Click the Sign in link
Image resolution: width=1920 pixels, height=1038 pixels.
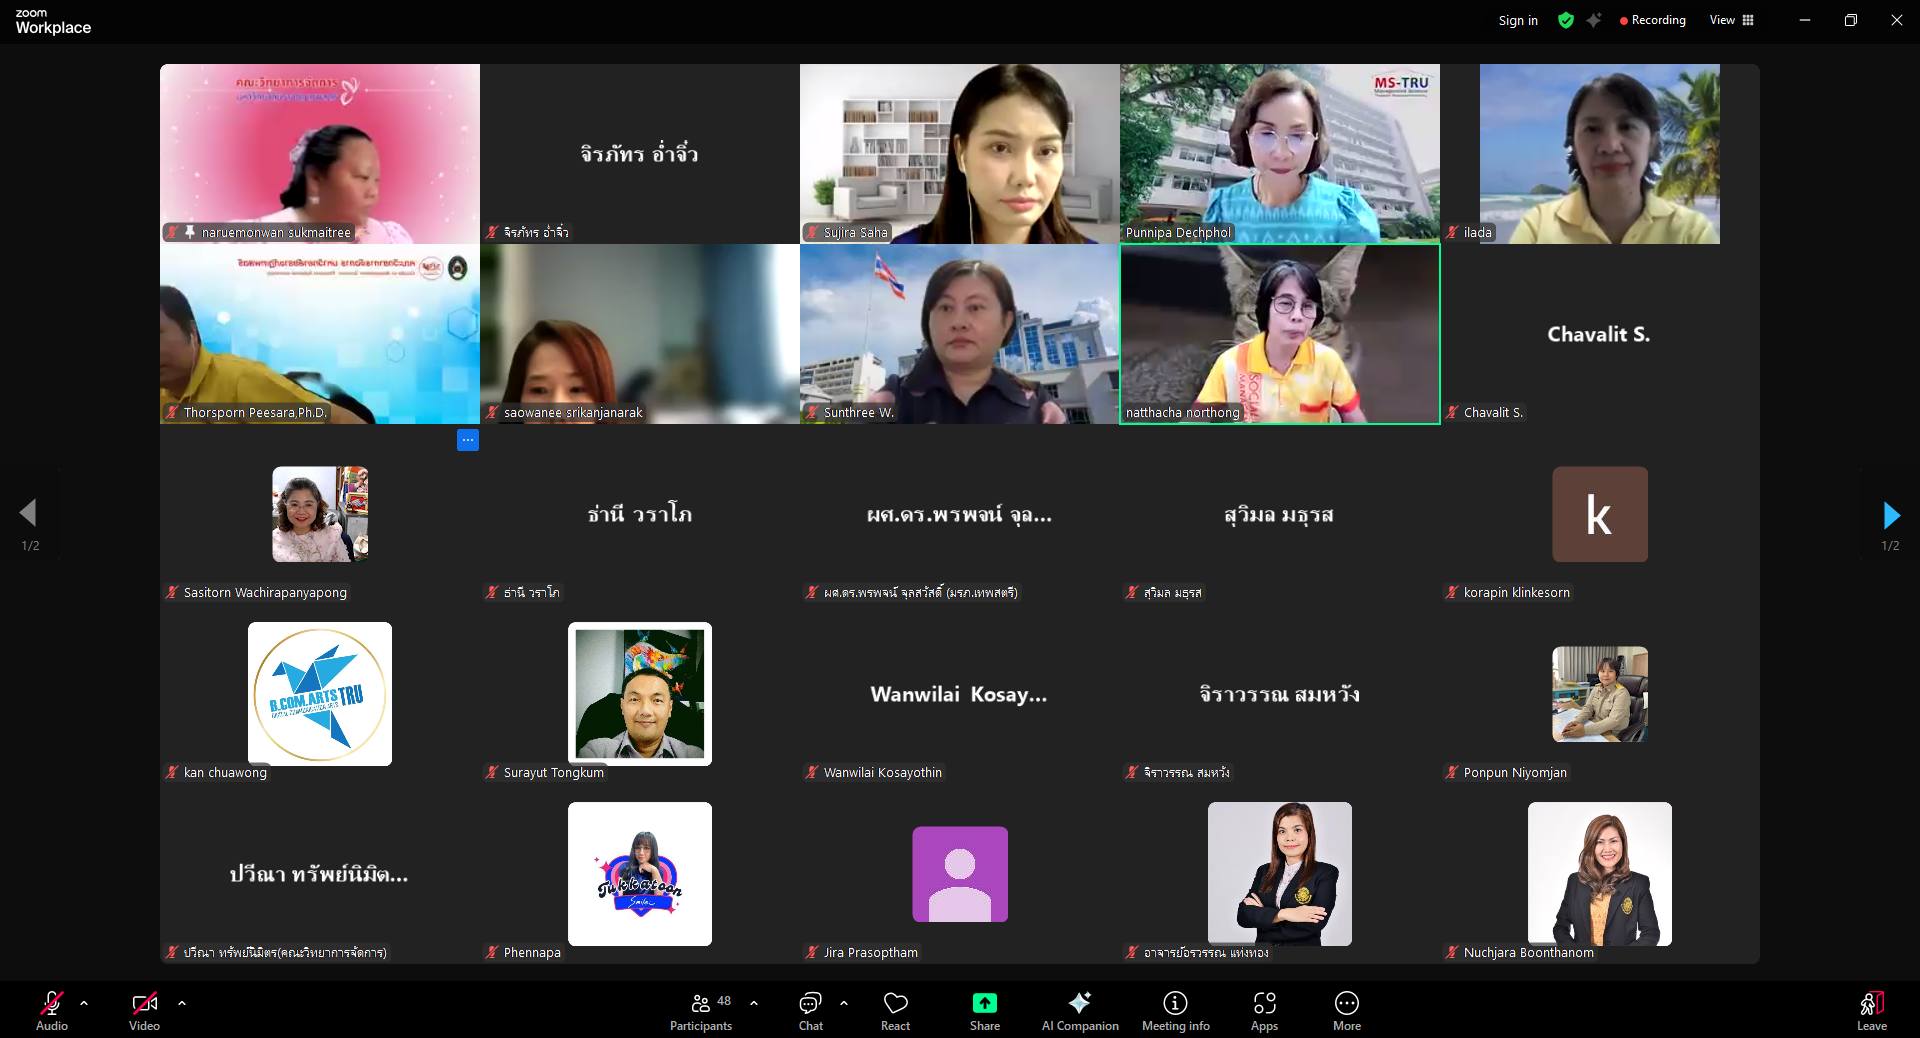(1517, 20)
